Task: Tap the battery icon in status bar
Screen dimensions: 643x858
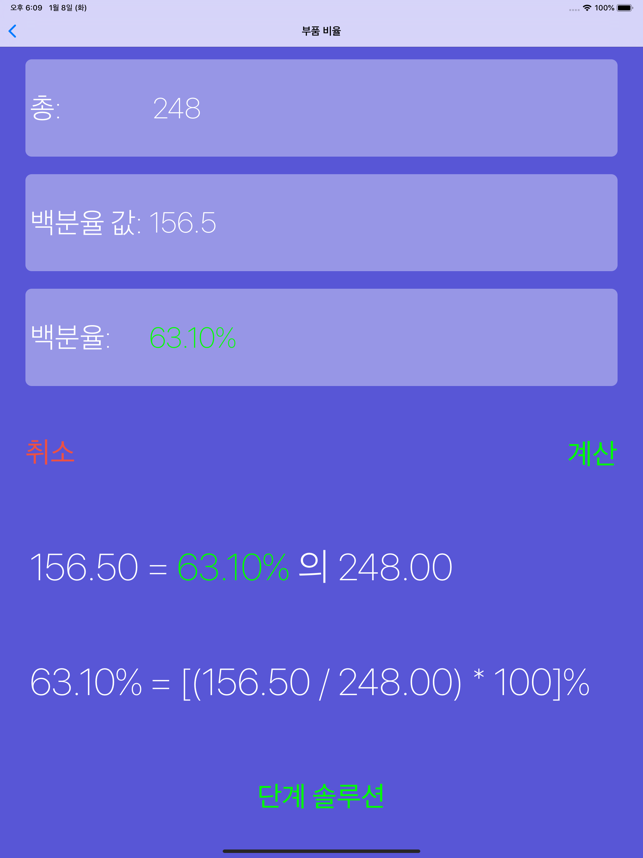Action: pos(625,8)
